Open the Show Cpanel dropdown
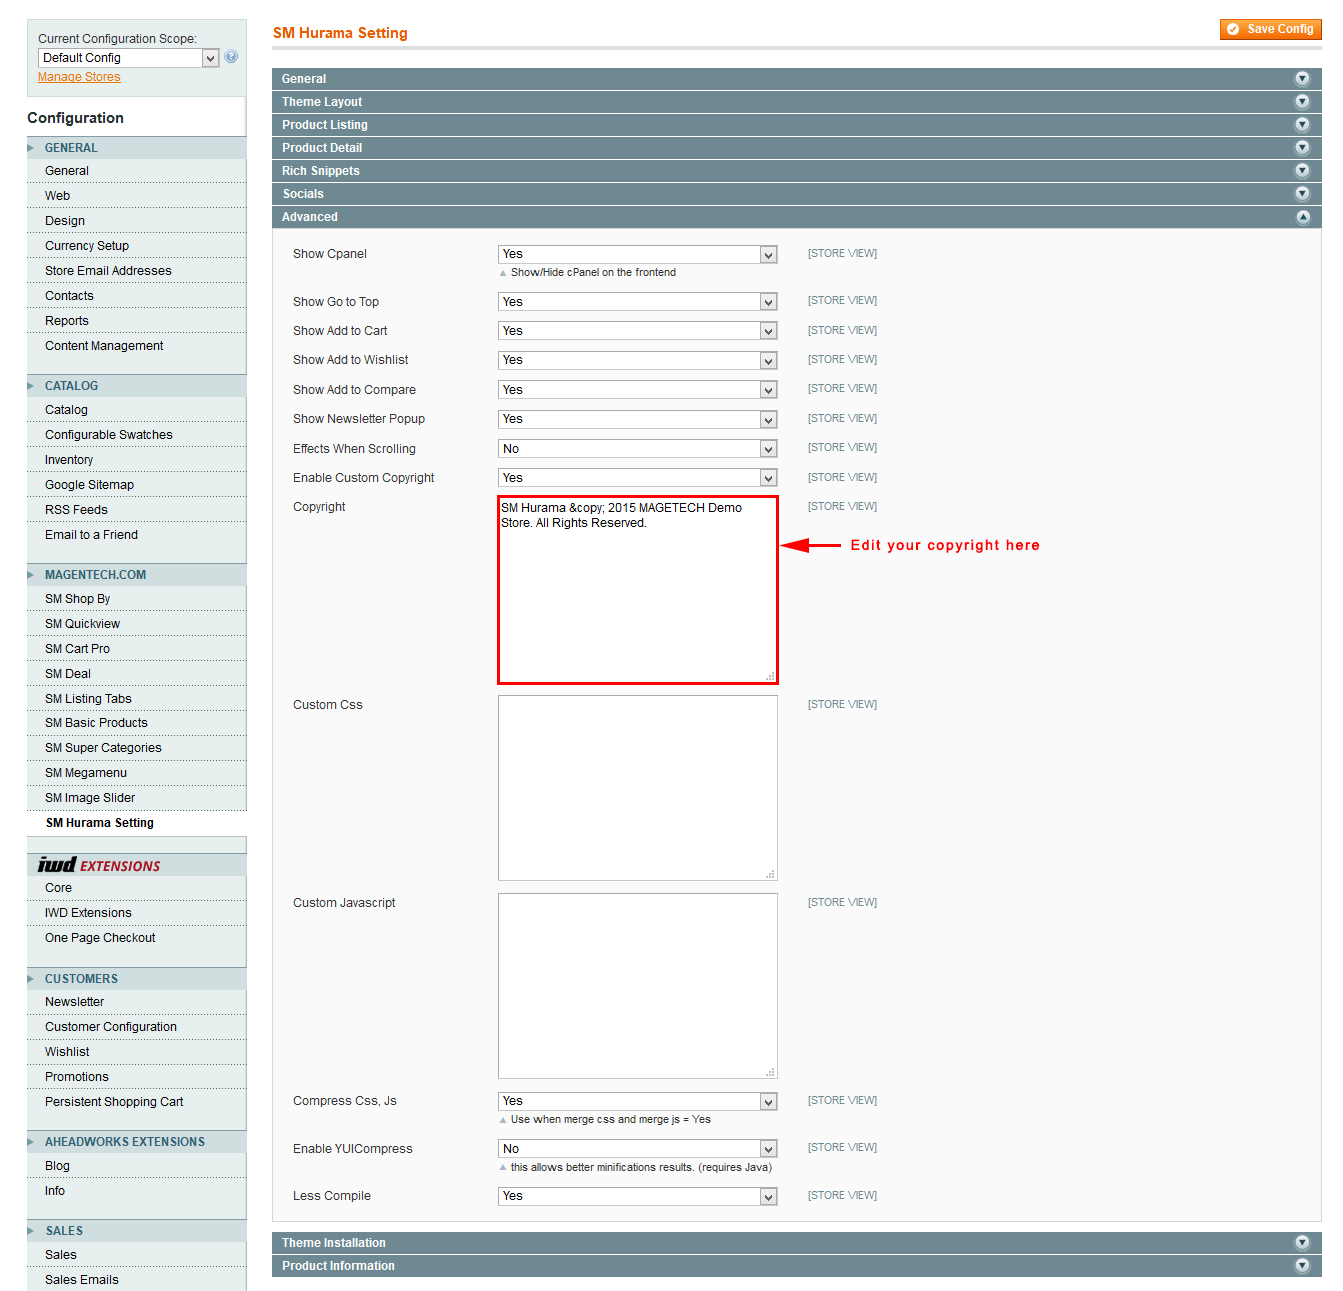 pyautogui.click(x=638, y=254)
